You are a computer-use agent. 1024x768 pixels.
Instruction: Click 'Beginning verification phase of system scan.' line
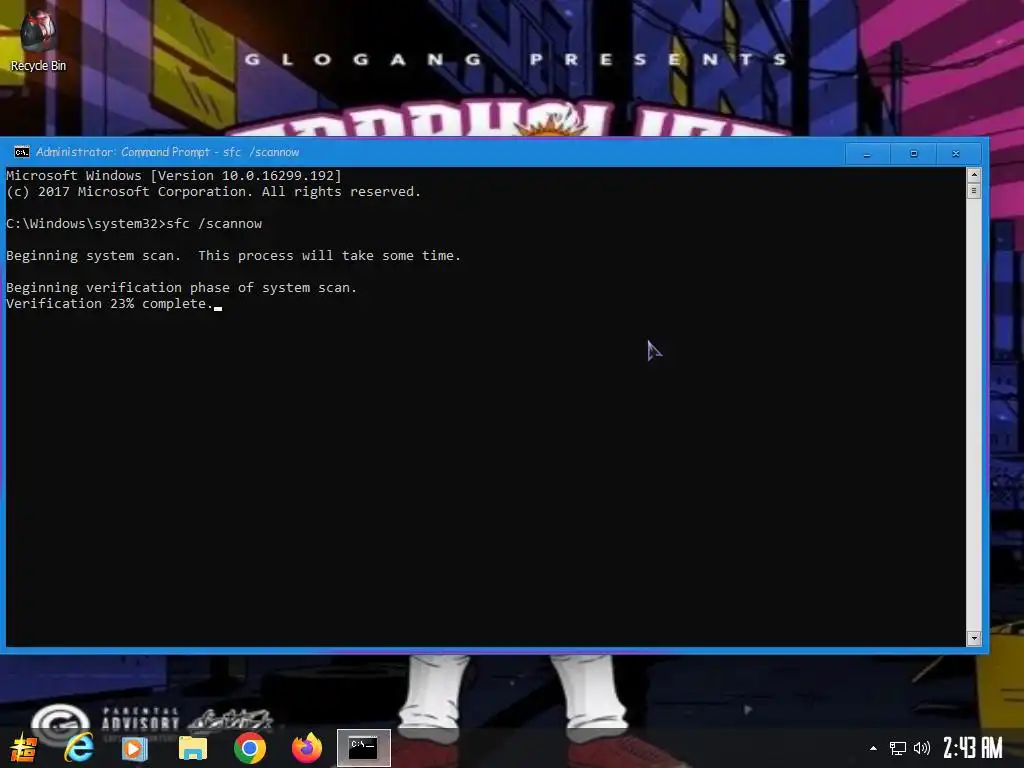(x=182, y=287)
